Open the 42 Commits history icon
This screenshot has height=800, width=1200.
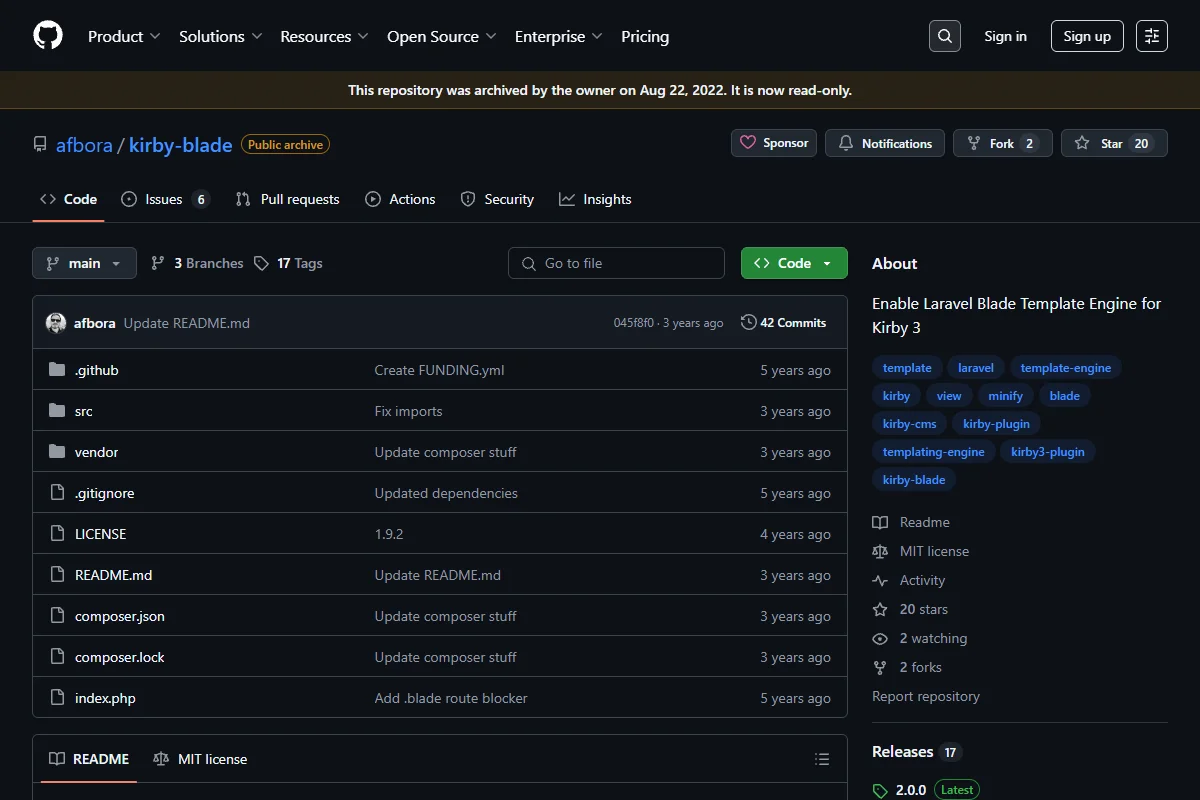(x=748, y=323)
